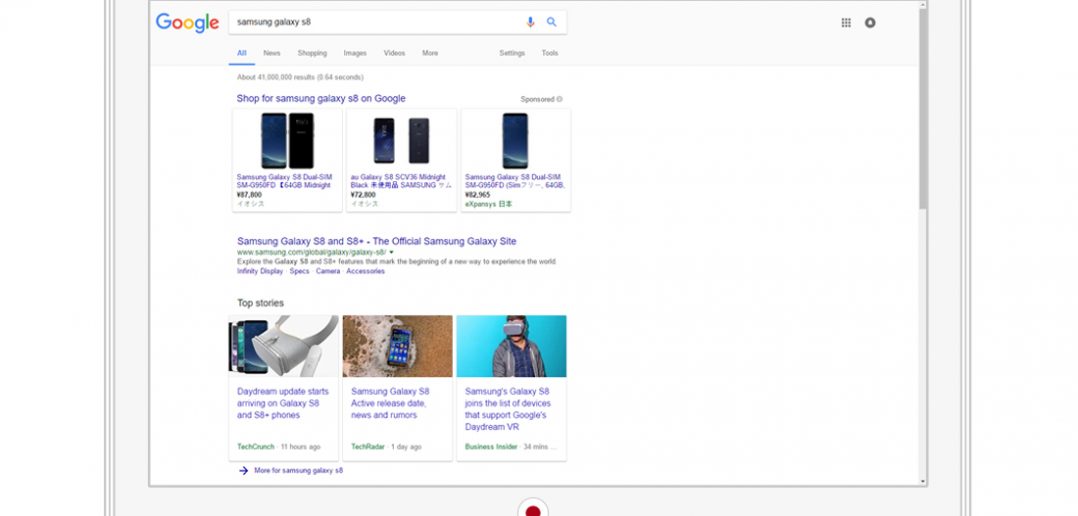Click the blue search magnifier icon
The image size is (1078, 516).
tap(551, 22)
